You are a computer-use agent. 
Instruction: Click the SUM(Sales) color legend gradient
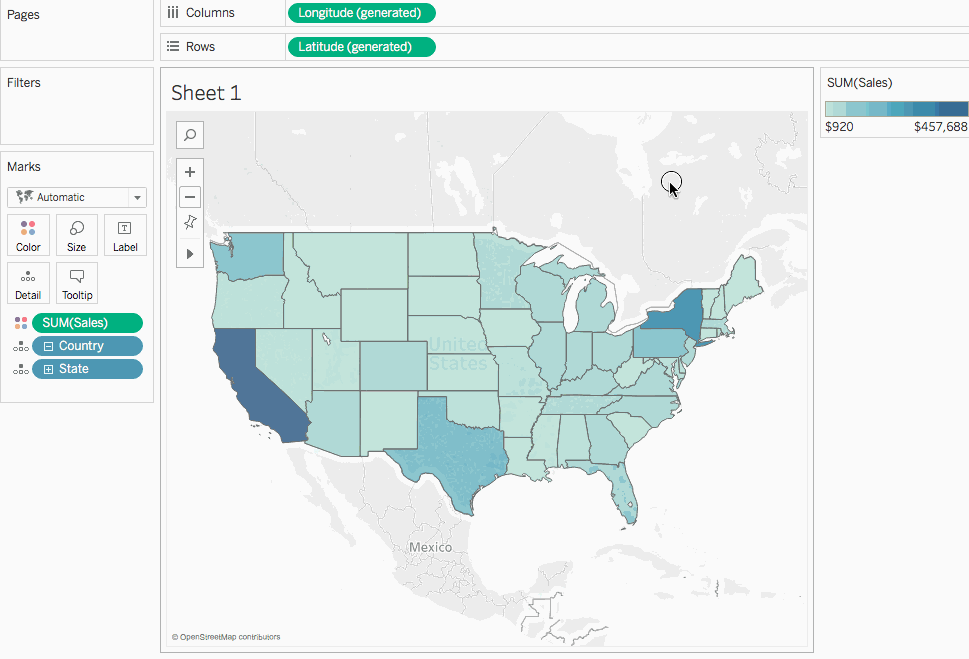pos(895,109)
